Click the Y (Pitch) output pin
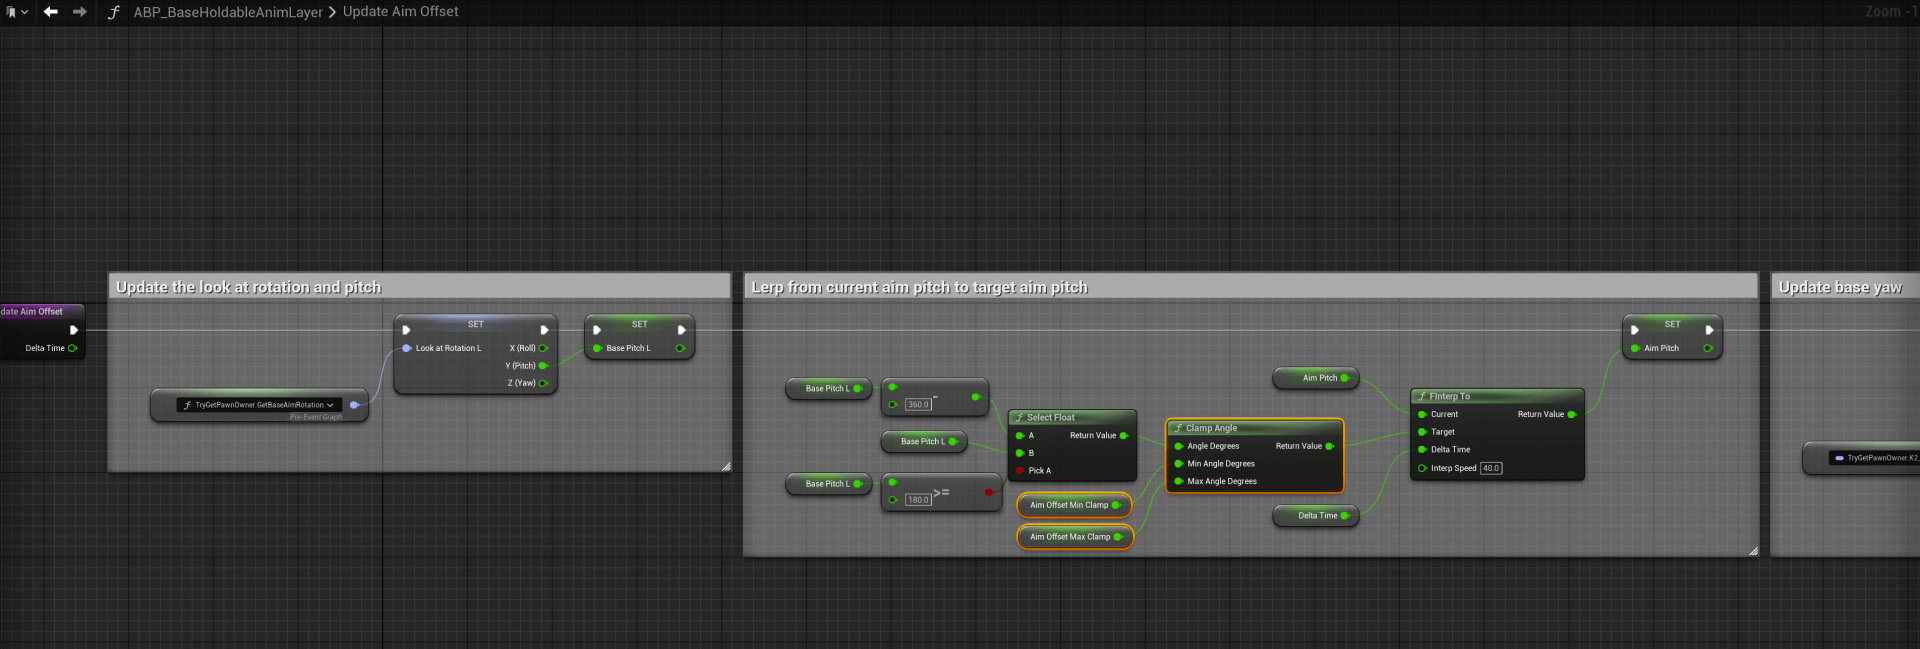Viewport: 1920px width, 649px height. click(543, 366)
